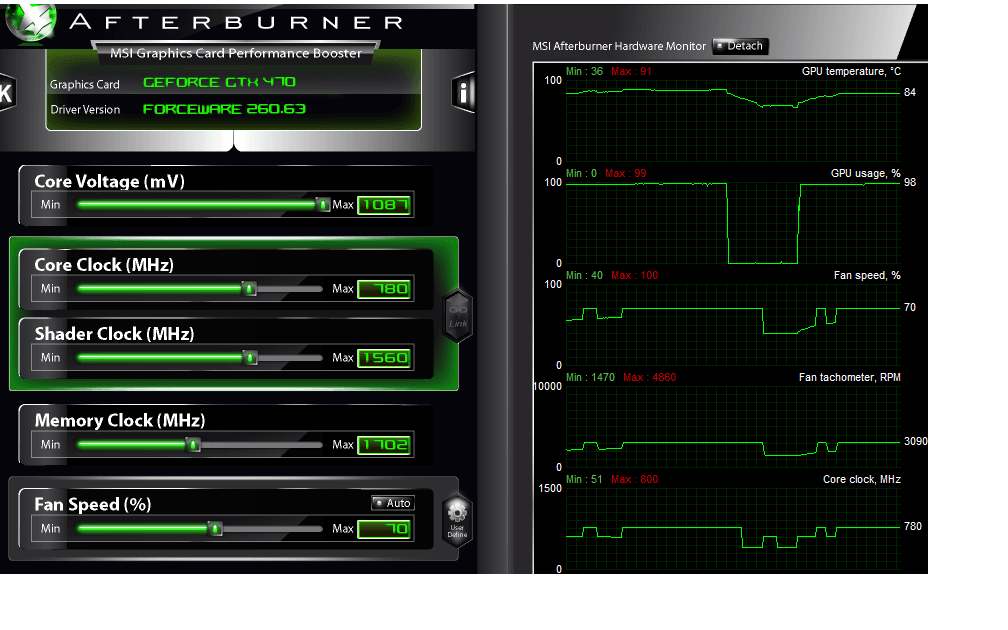Edit the Core Voltage value 1087
Screen dimensions: 1008x630
pos(384,205)
